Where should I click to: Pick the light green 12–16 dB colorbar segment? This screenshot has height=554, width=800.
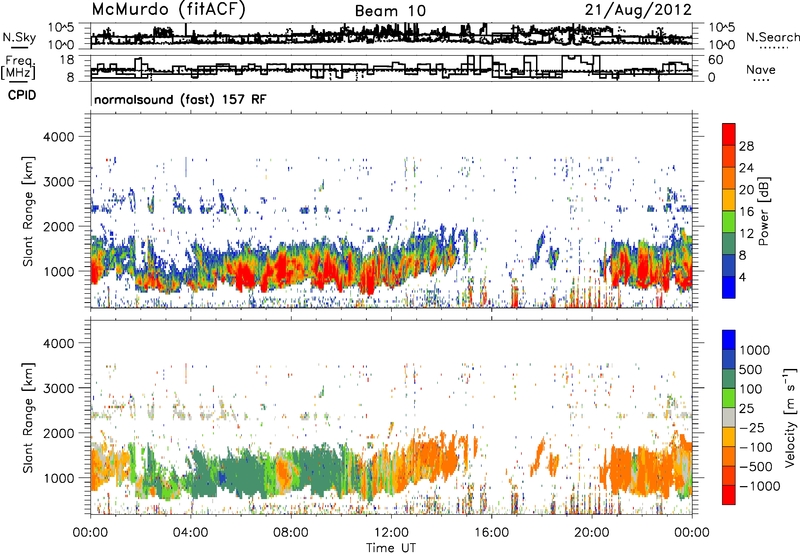[729, 222]
